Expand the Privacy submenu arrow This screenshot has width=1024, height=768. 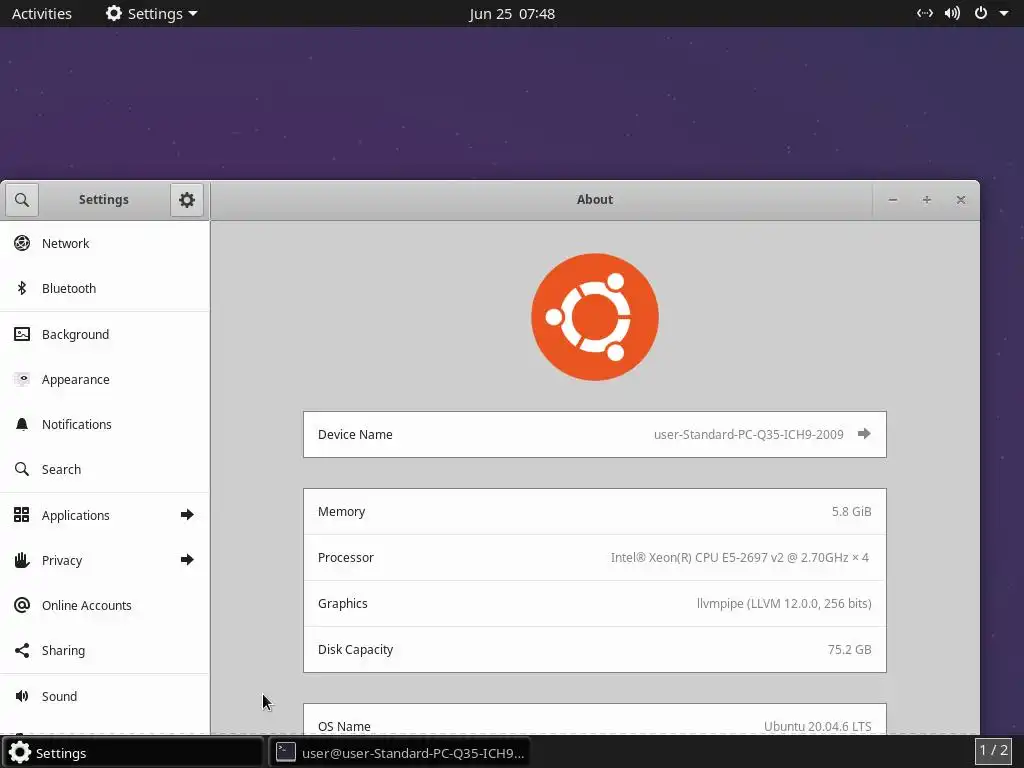pos(187,560)
